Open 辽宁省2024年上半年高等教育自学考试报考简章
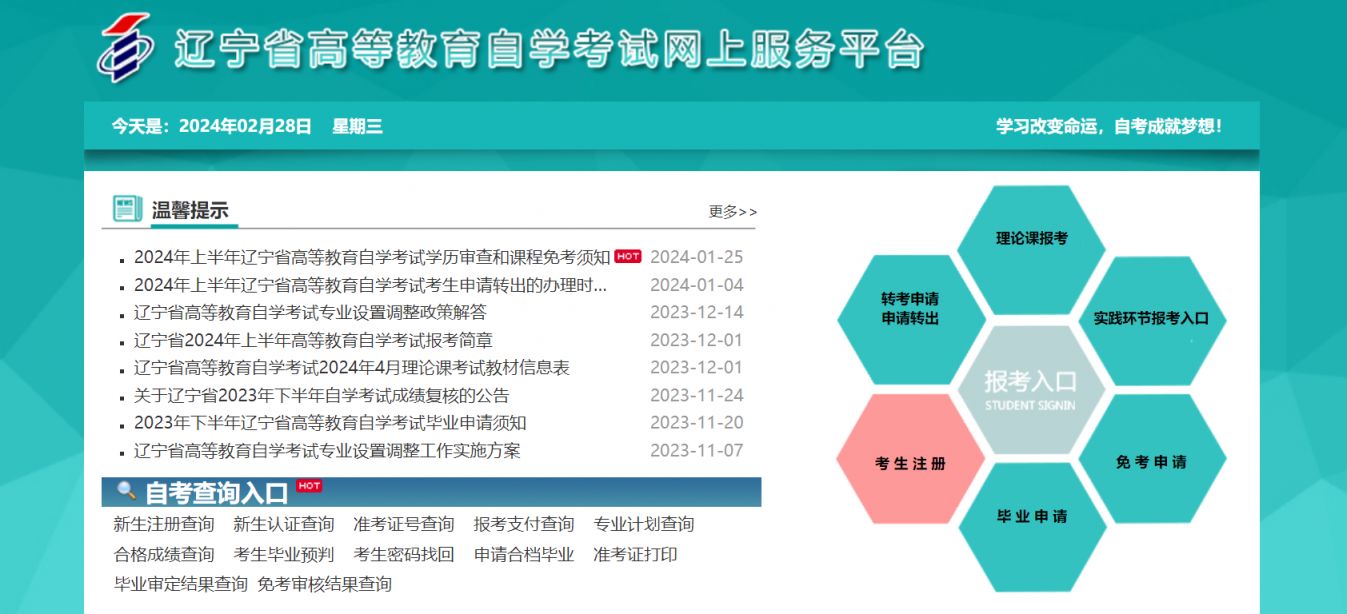Viewport: 1347px width, 614px height. 313,340
